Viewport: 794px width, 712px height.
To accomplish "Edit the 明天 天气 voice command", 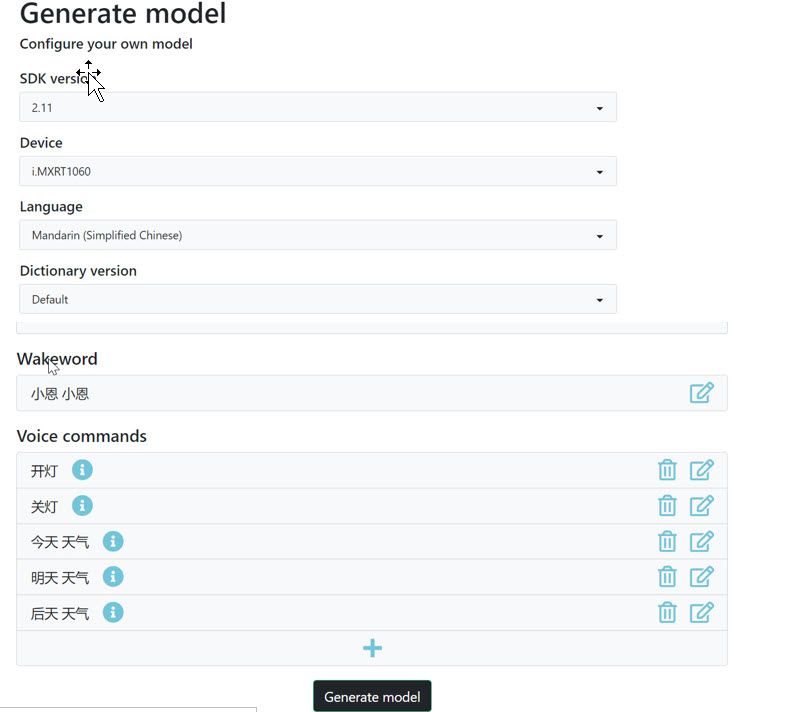I will (702, 577).
